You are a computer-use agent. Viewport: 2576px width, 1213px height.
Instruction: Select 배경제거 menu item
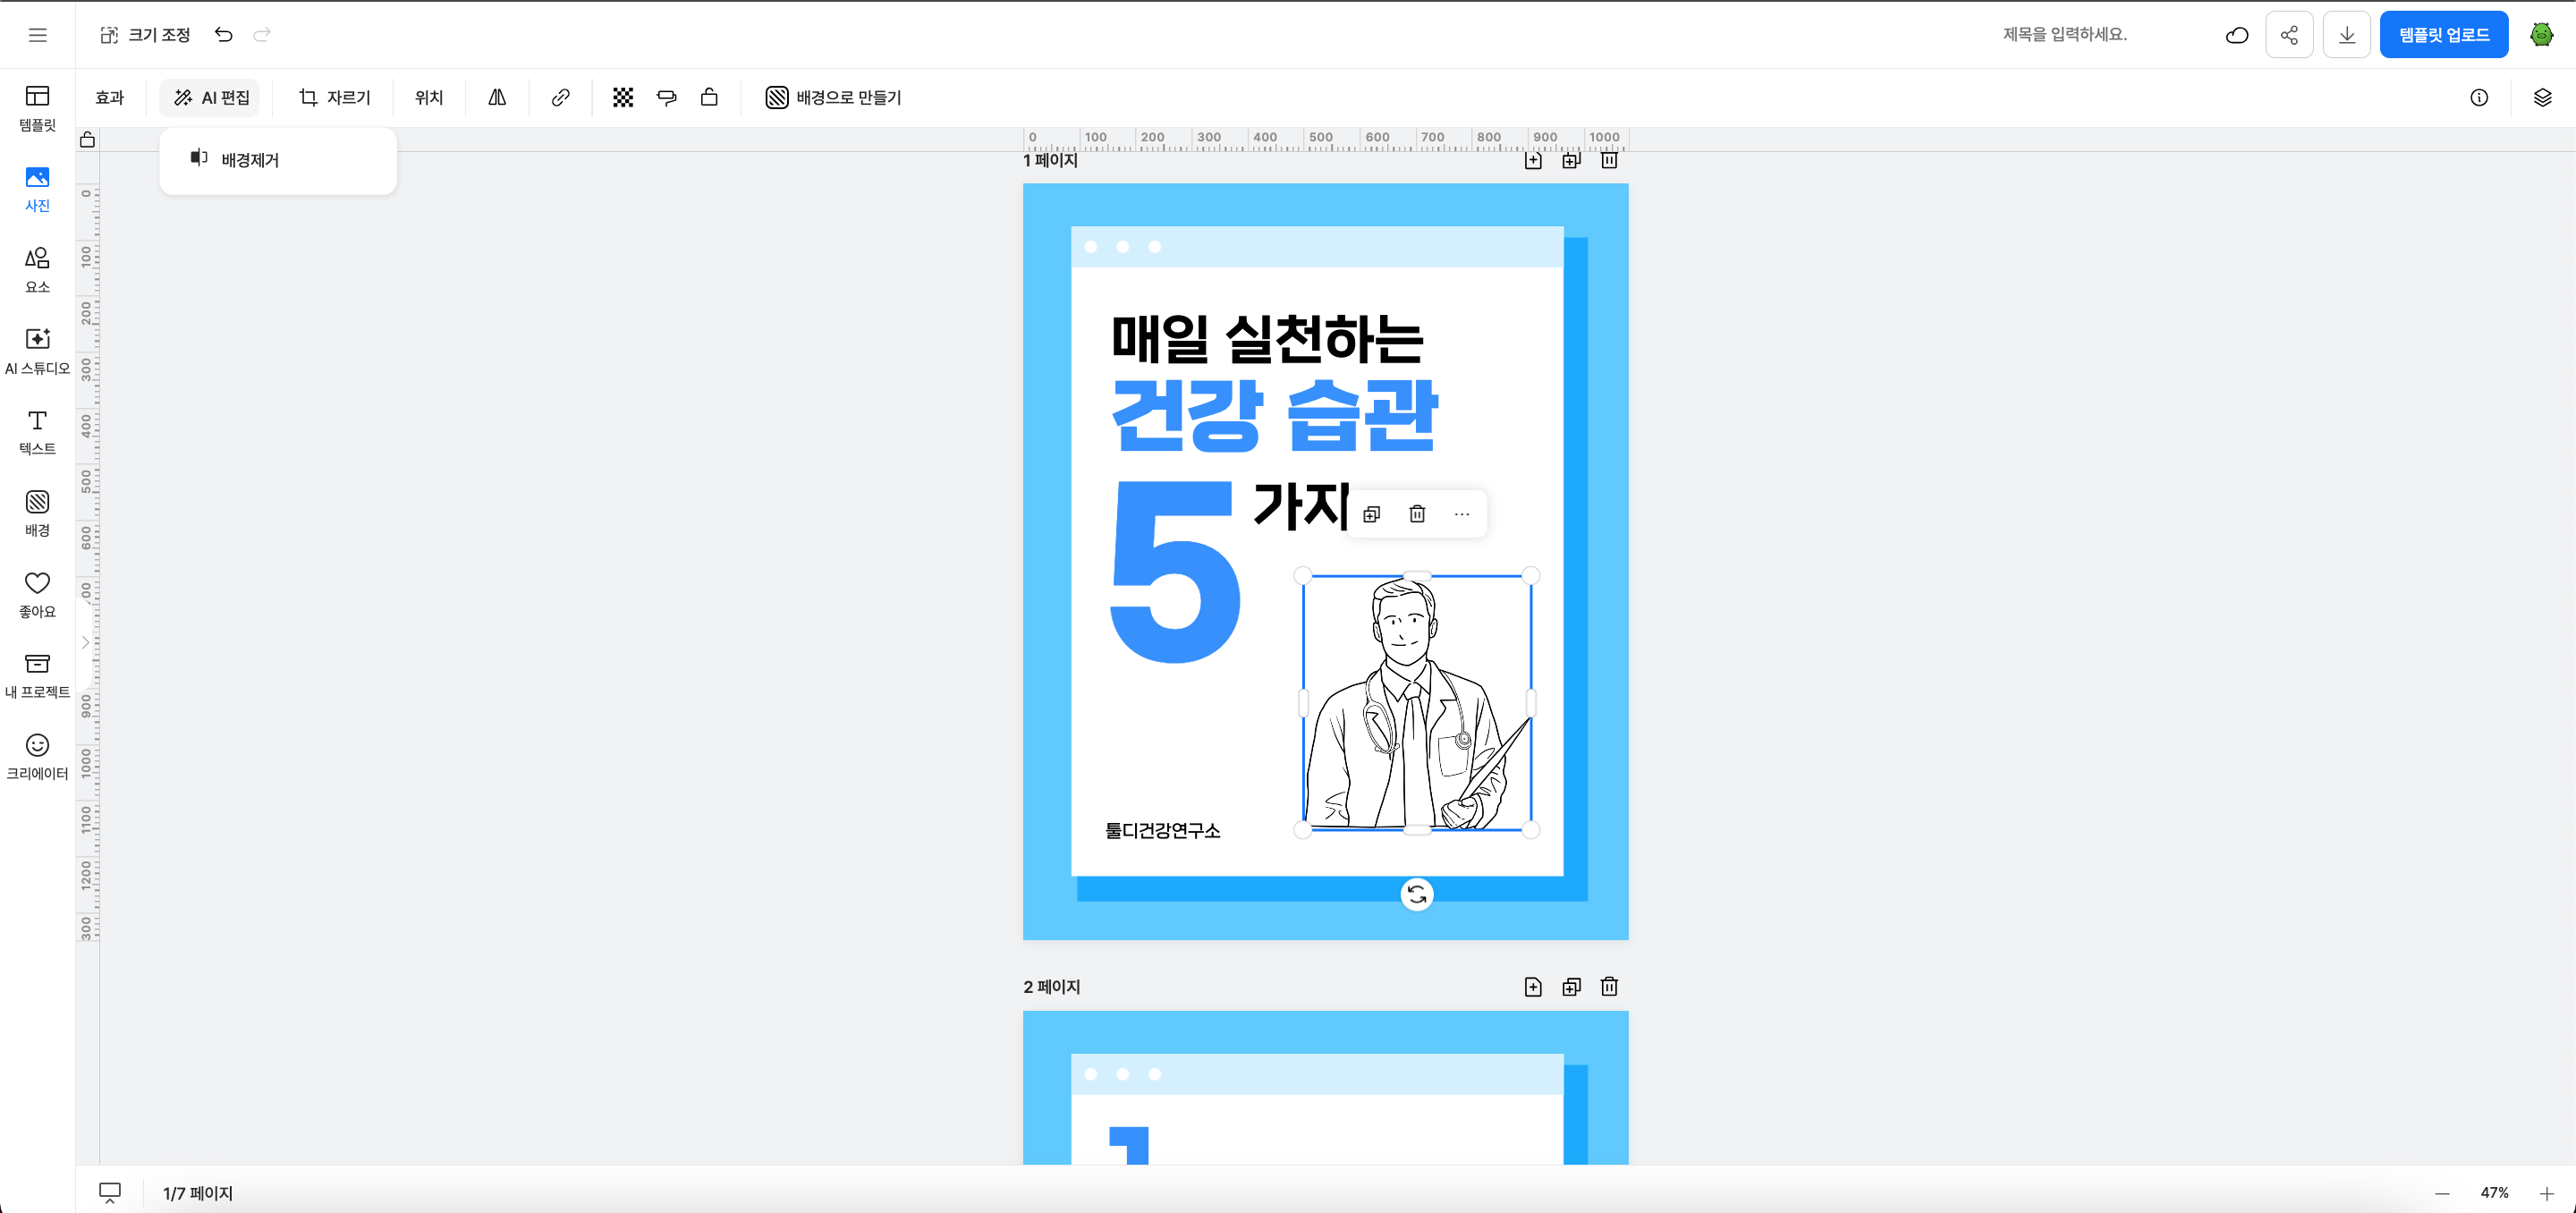(249, 160)
